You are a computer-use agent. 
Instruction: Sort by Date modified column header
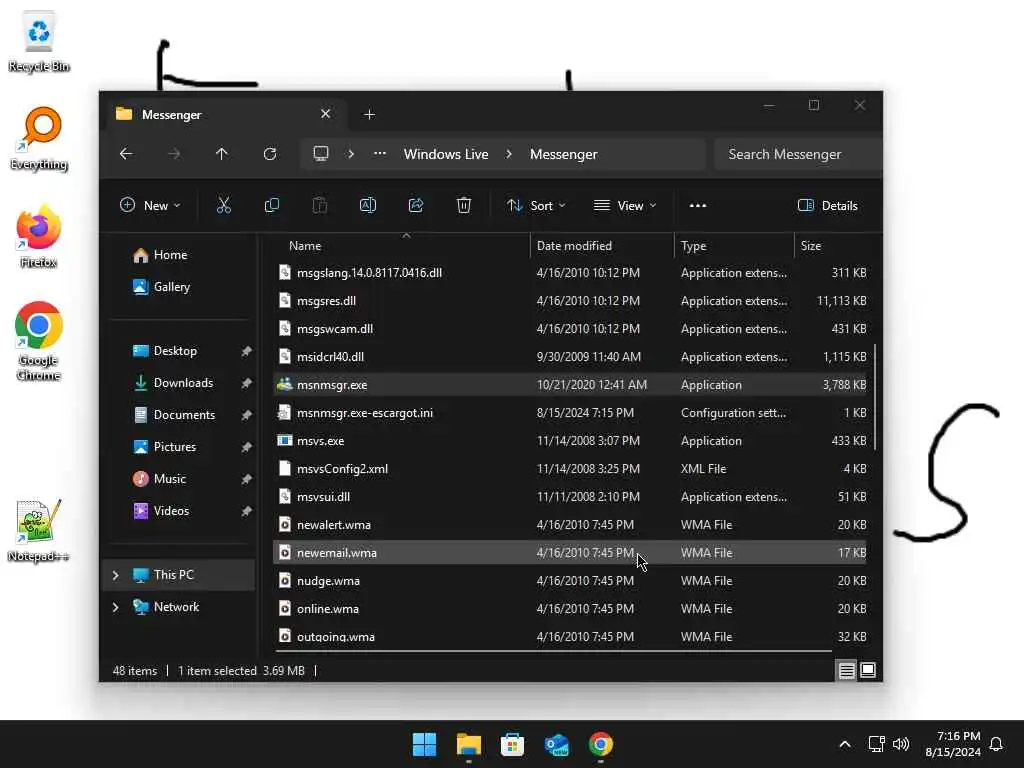tap(601, 246)
